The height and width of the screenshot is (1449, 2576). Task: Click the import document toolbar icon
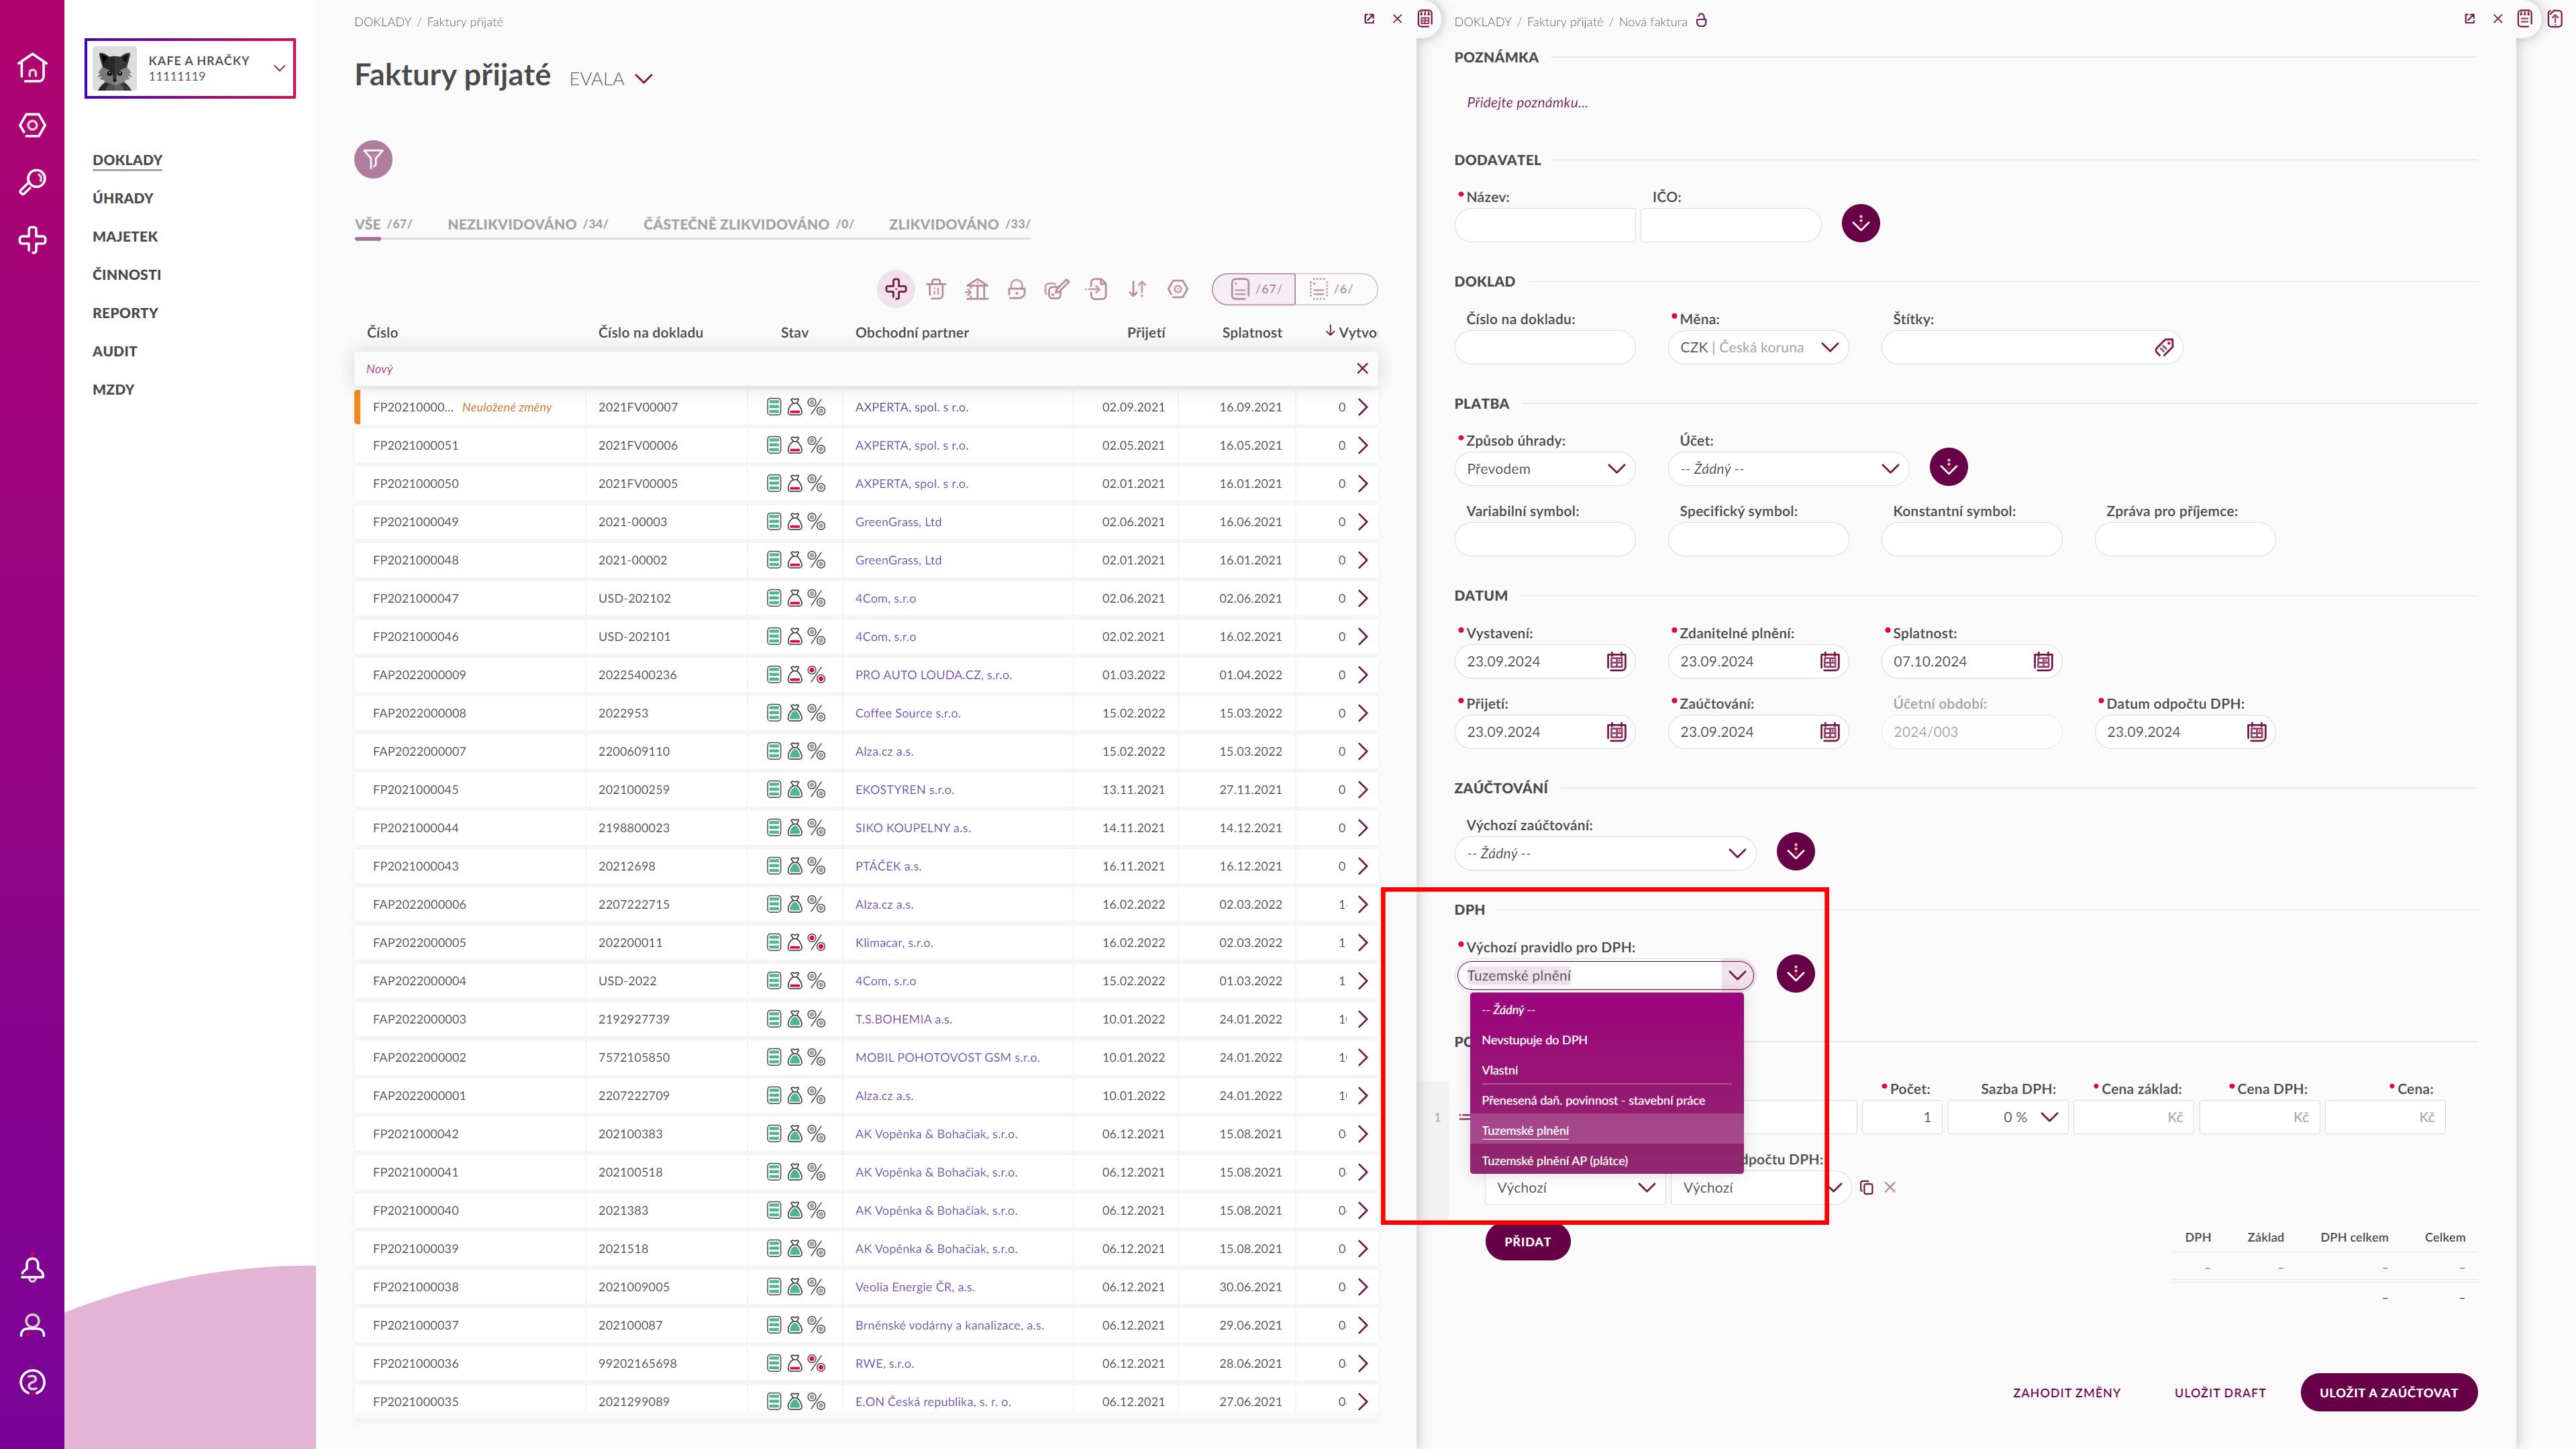click(x=1097, y=289)
